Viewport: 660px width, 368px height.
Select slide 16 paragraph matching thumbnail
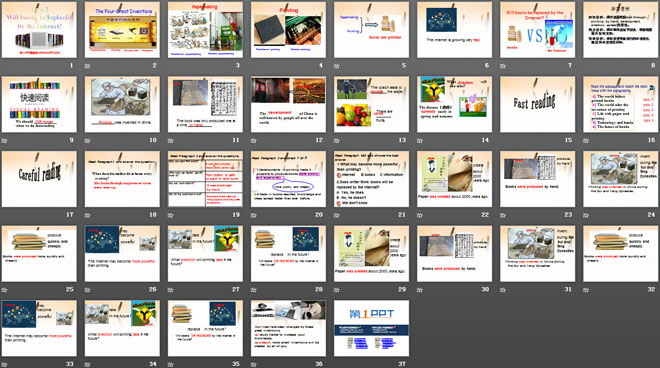[620, 104]
